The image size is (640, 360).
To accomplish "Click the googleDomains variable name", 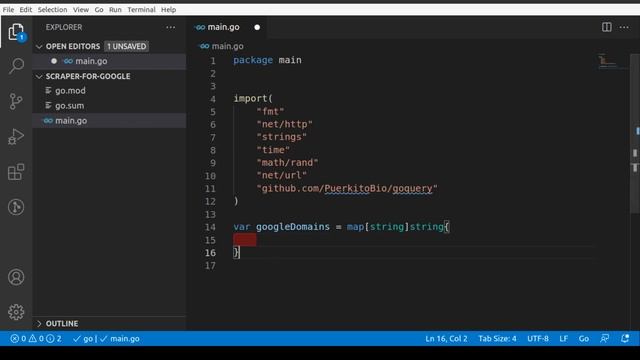I will [x=293, y=227].
